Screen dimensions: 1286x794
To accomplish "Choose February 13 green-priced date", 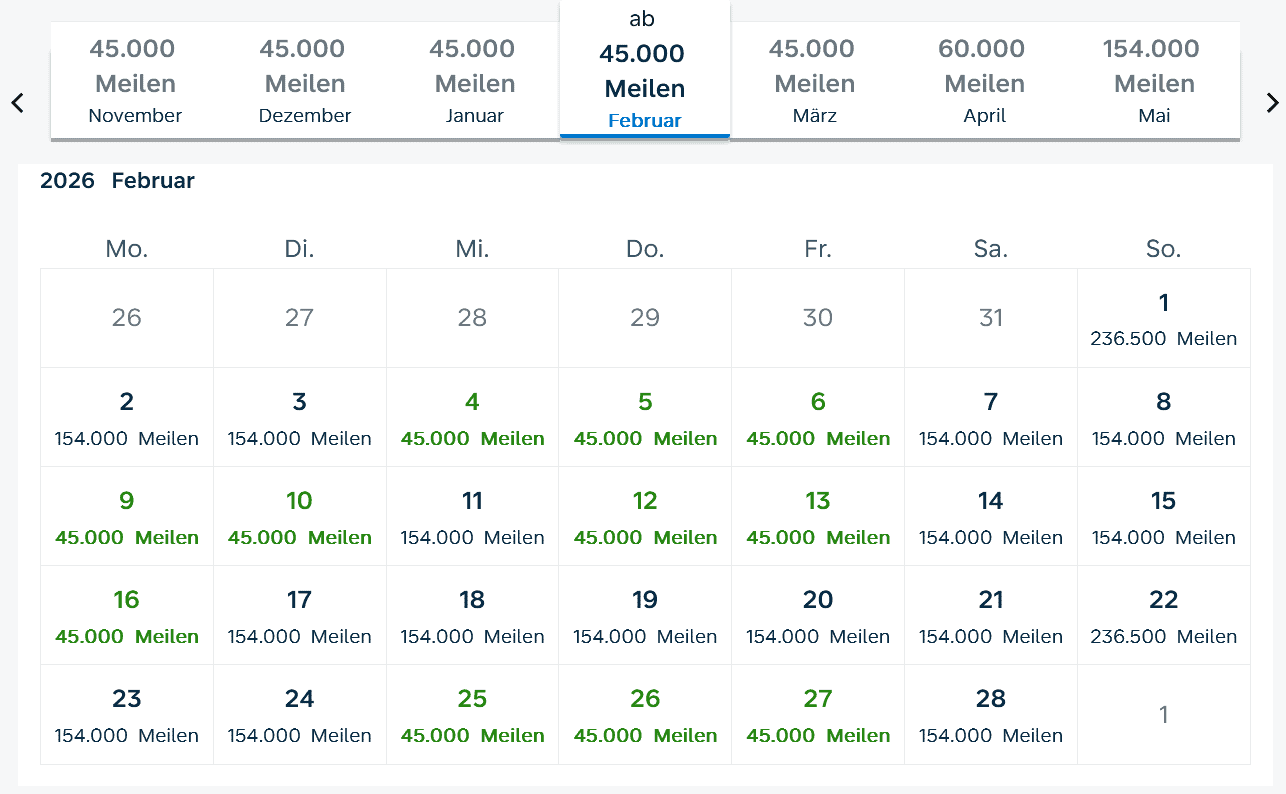I will click(817, 516).
